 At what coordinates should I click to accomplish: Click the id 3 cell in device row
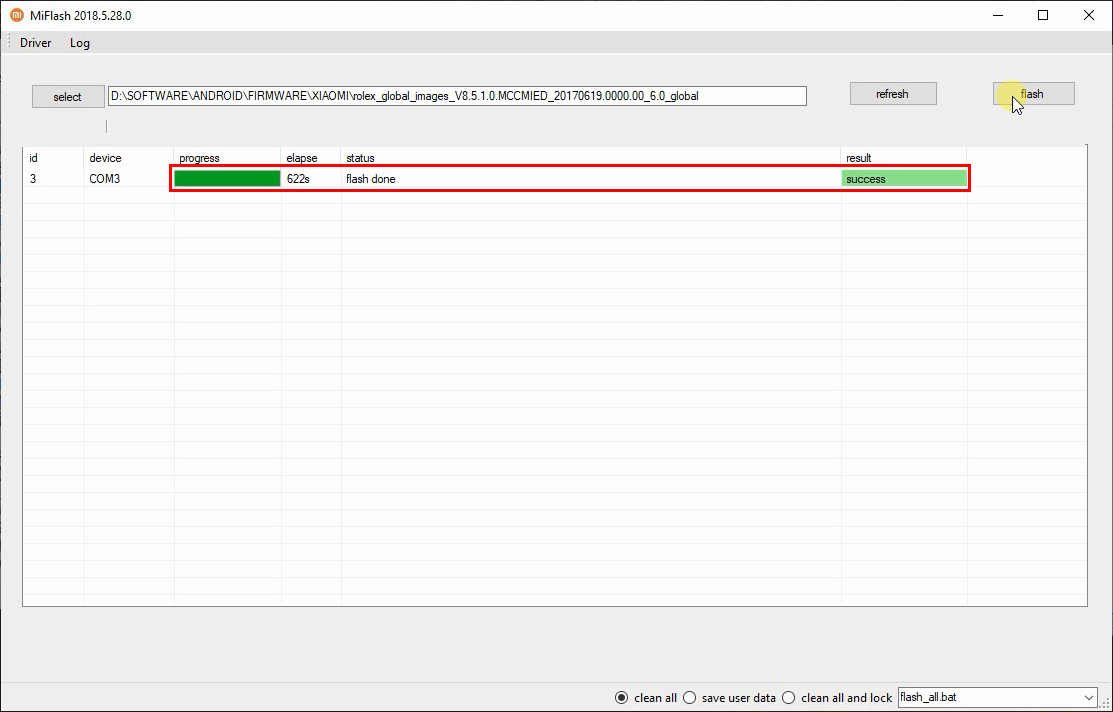coord(33,179)
